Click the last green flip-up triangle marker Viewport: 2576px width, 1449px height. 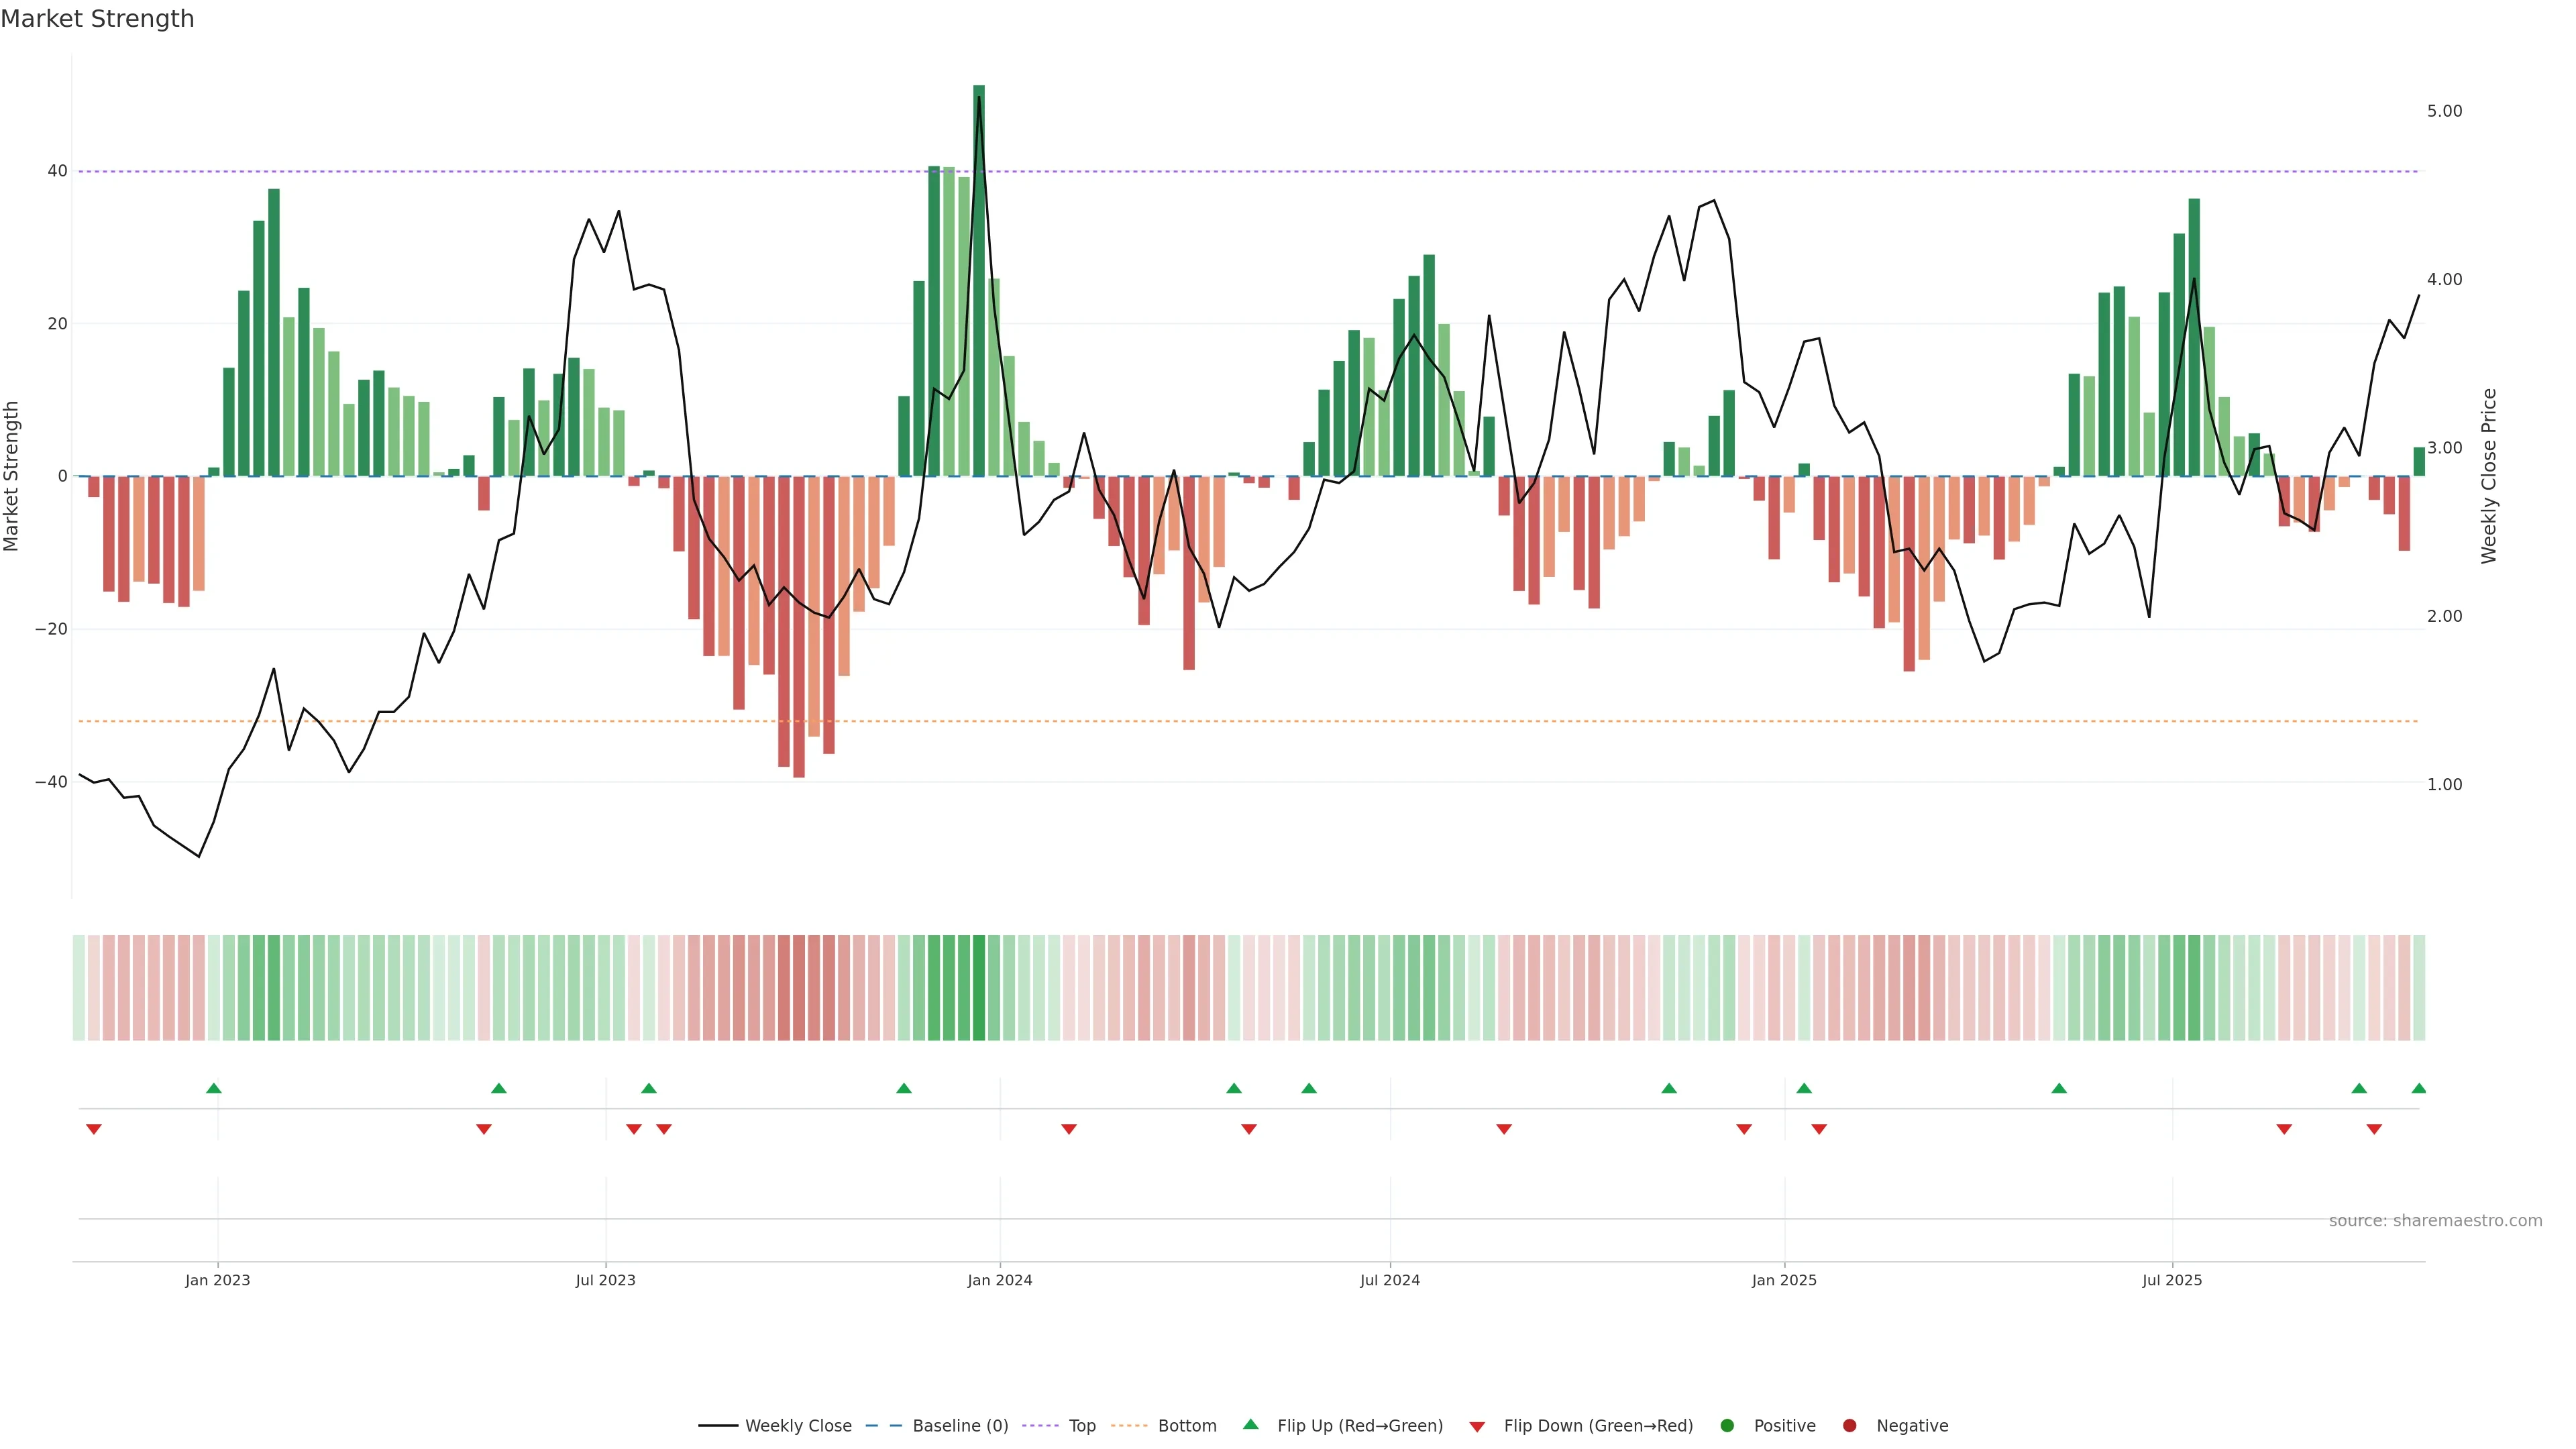click(2418, 1088)
